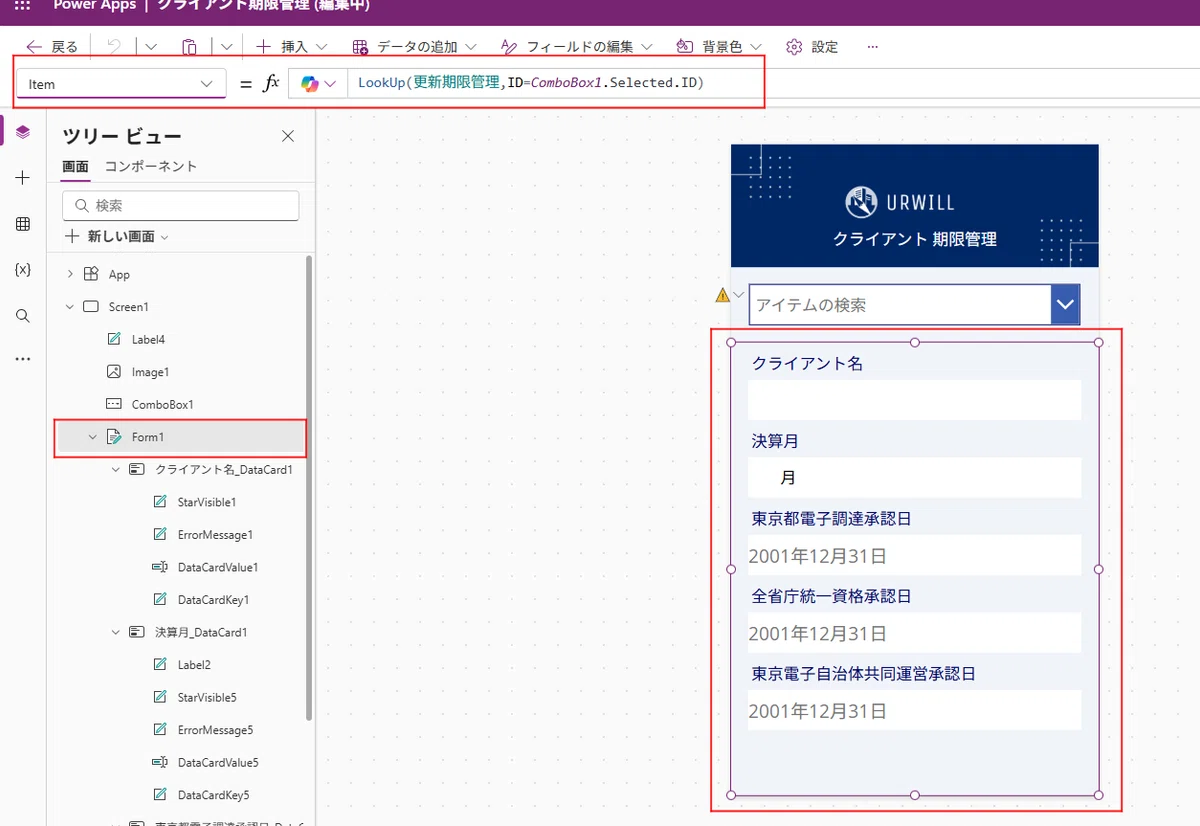Select StarVisible5 in the tree

(x=207, y=697)
